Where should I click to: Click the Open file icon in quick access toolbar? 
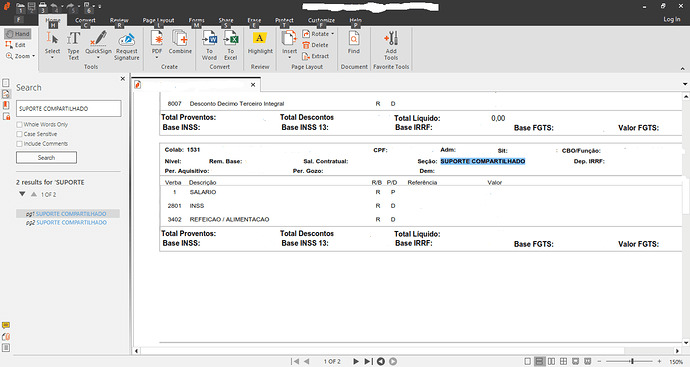pos(20,7)
